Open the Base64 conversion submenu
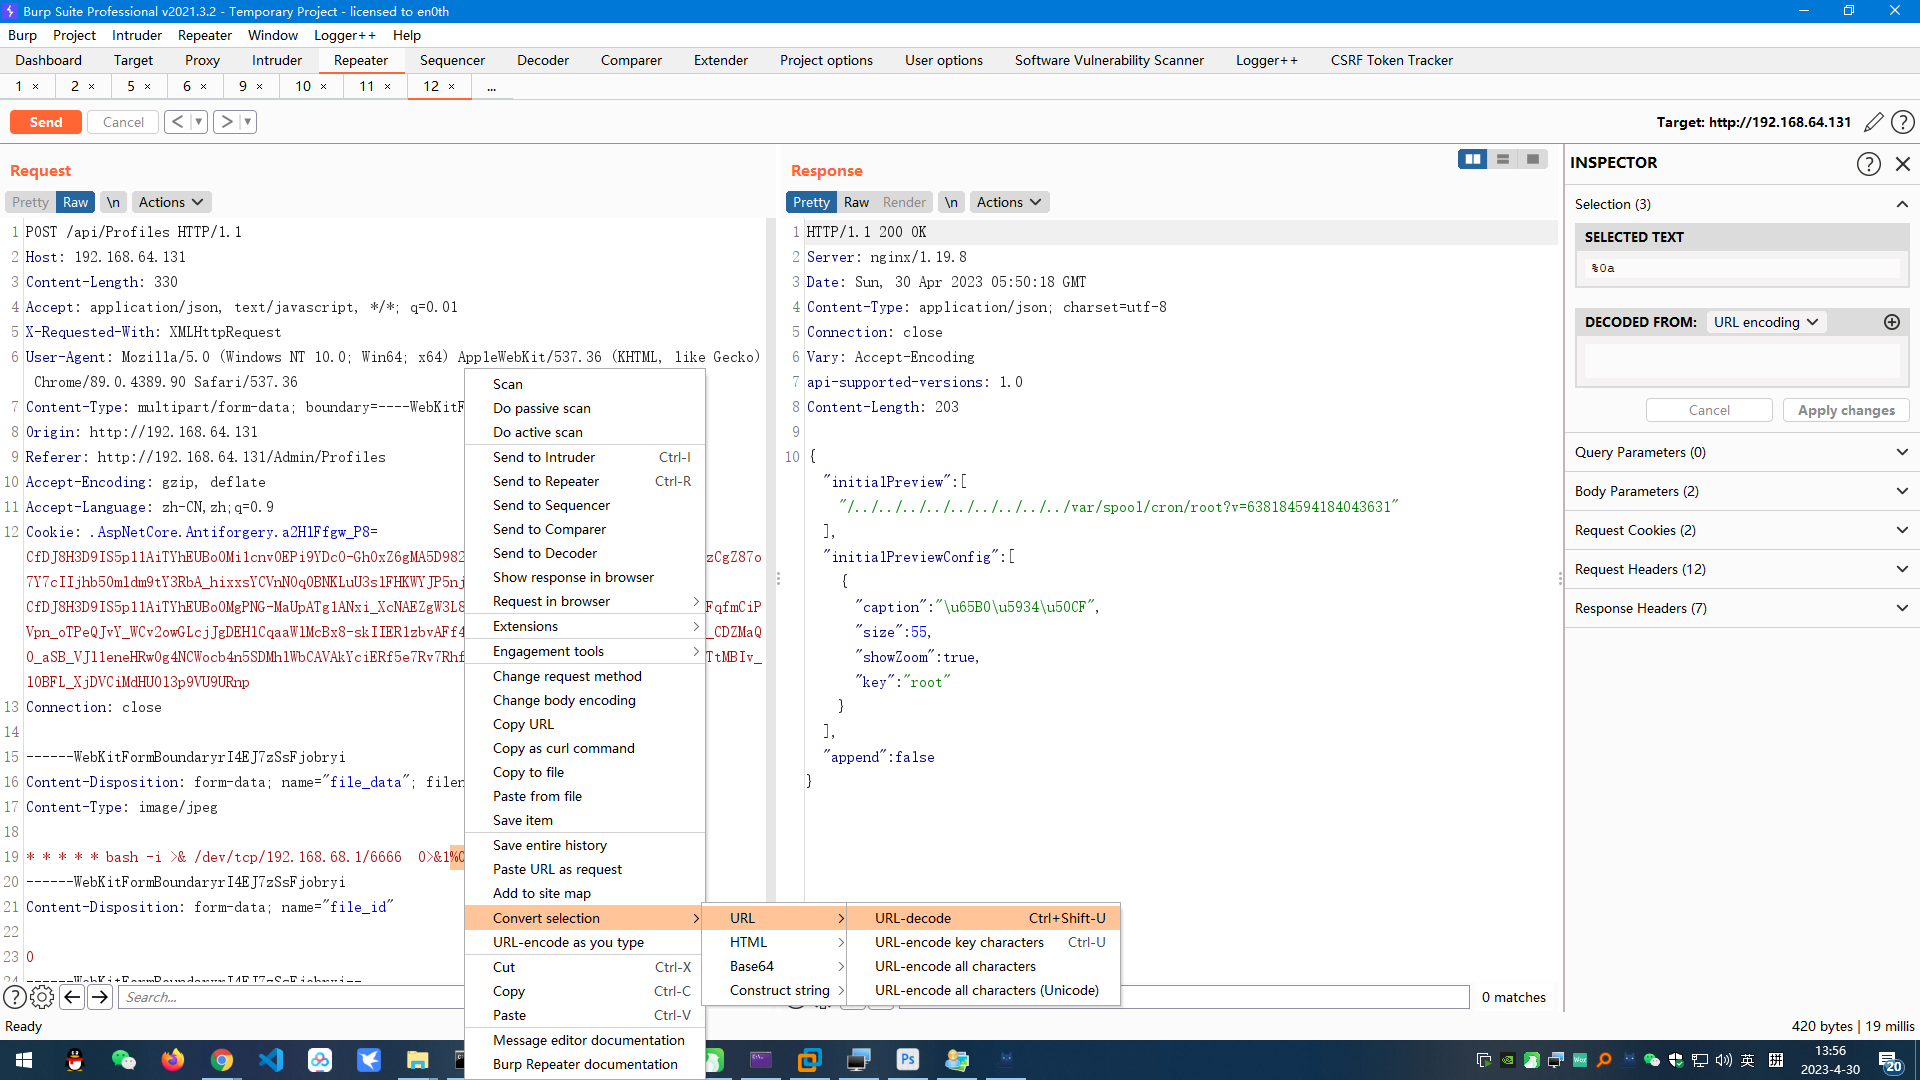The width and height of the screenshot is (1920, 1080). [x=774, y=966]
